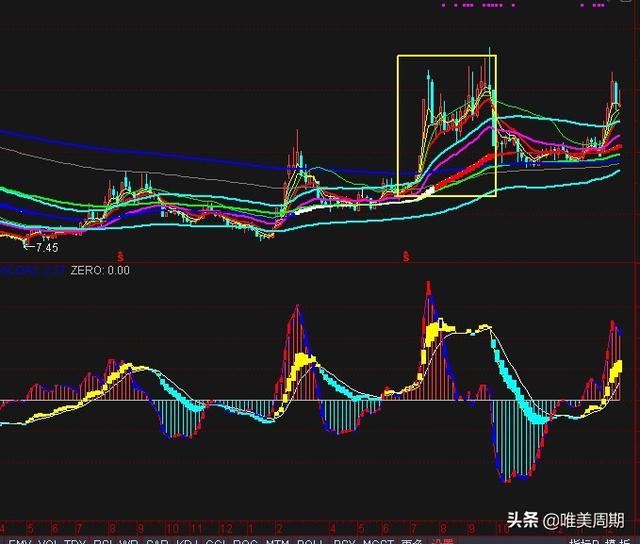This screenshot has height=544, width=640.
Task: Click the second red $ marker near month 7
Action: point(406,257)
